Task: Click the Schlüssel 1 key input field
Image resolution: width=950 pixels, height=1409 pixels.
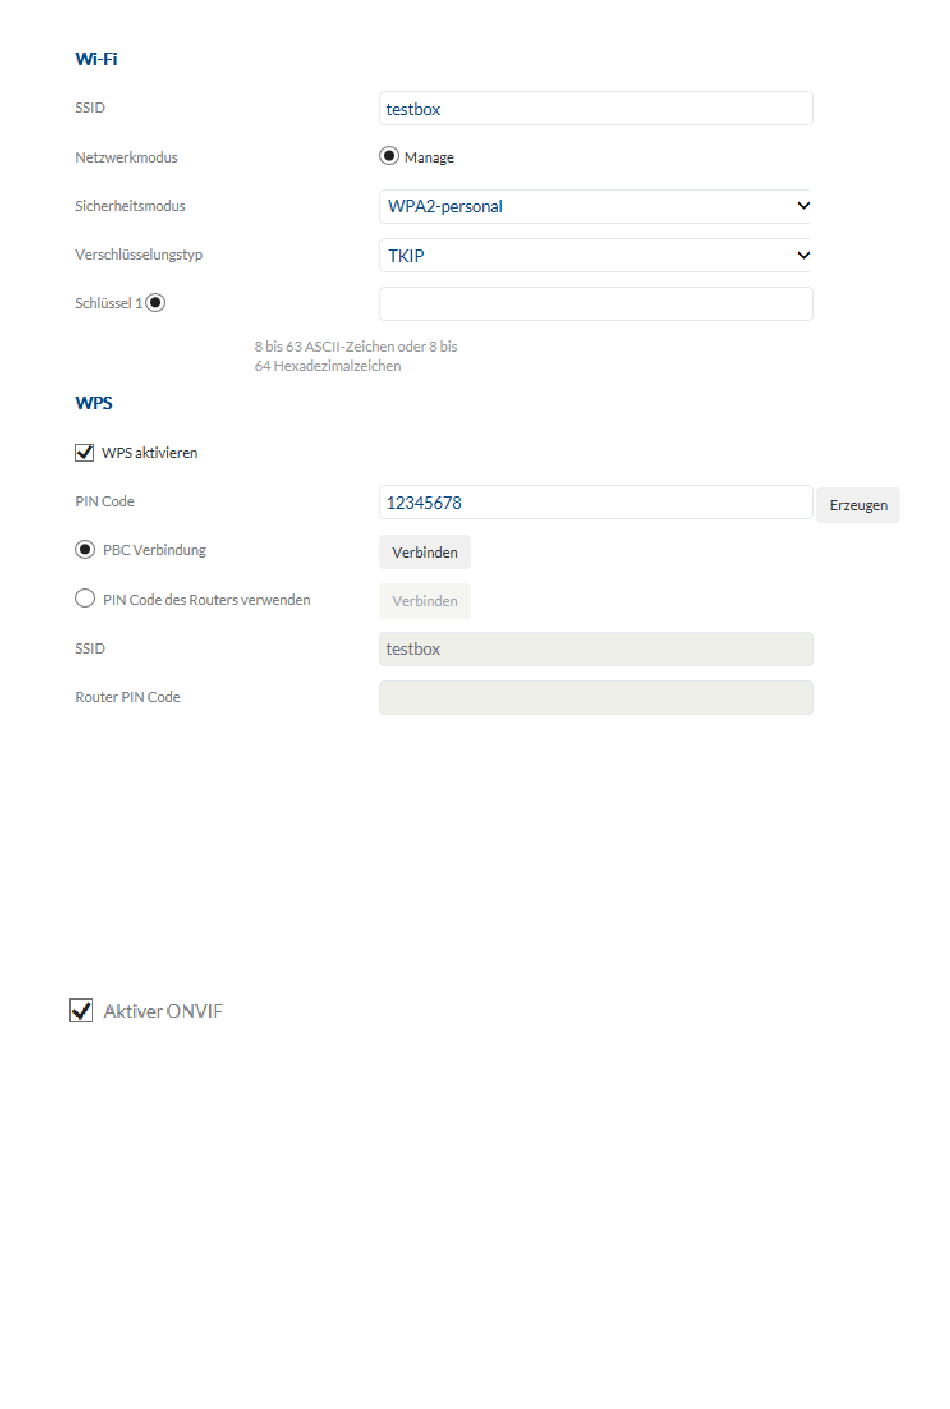Action: coord(596,304)
